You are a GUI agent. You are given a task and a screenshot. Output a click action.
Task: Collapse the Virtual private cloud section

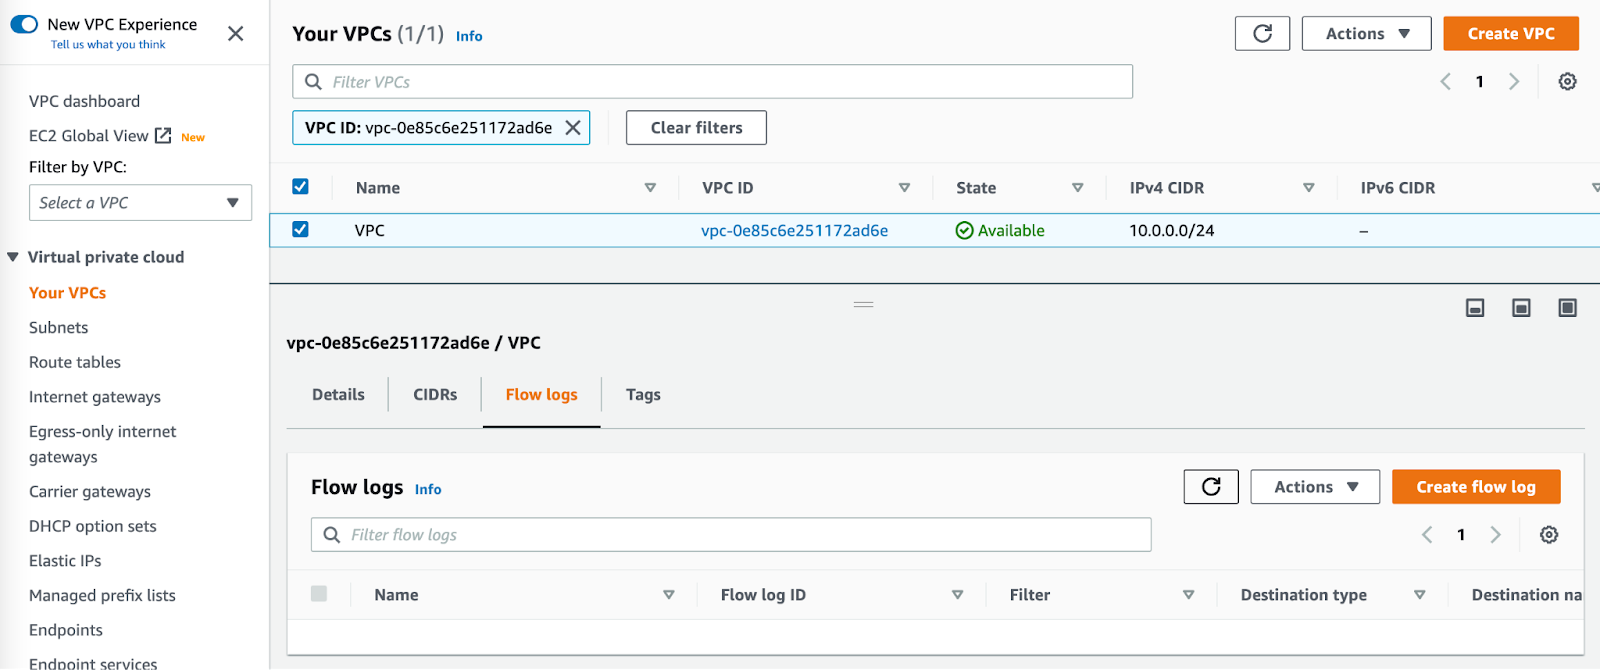point(14,257)
